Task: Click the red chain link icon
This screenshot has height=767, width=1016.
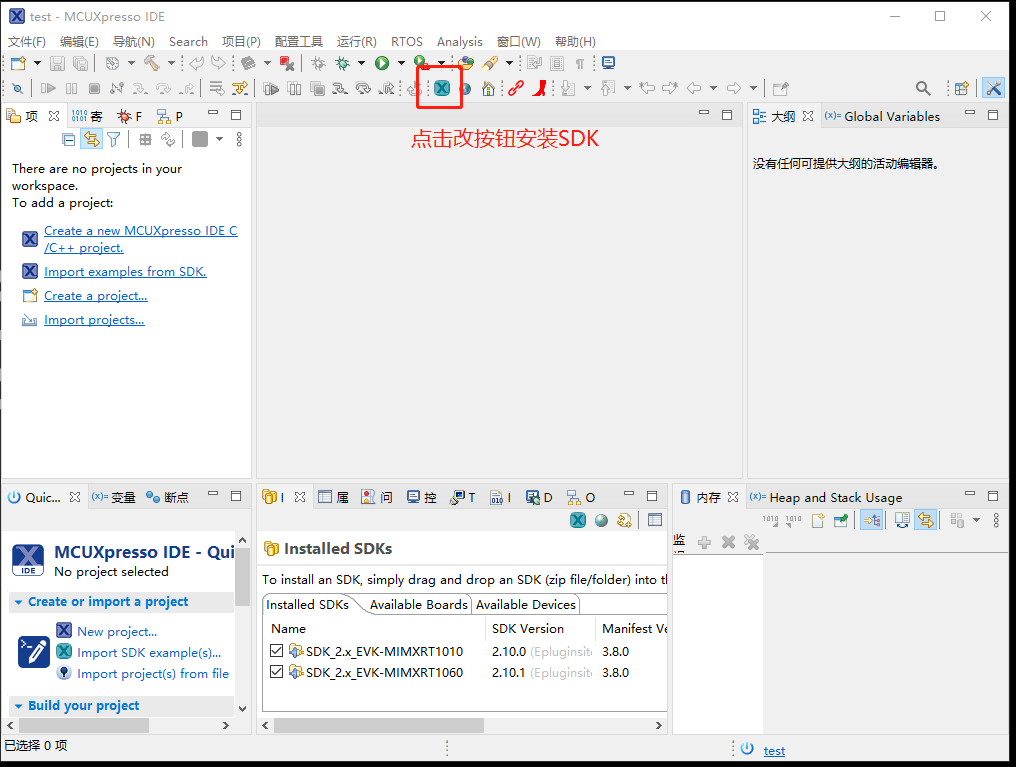Action: (516, 88)
